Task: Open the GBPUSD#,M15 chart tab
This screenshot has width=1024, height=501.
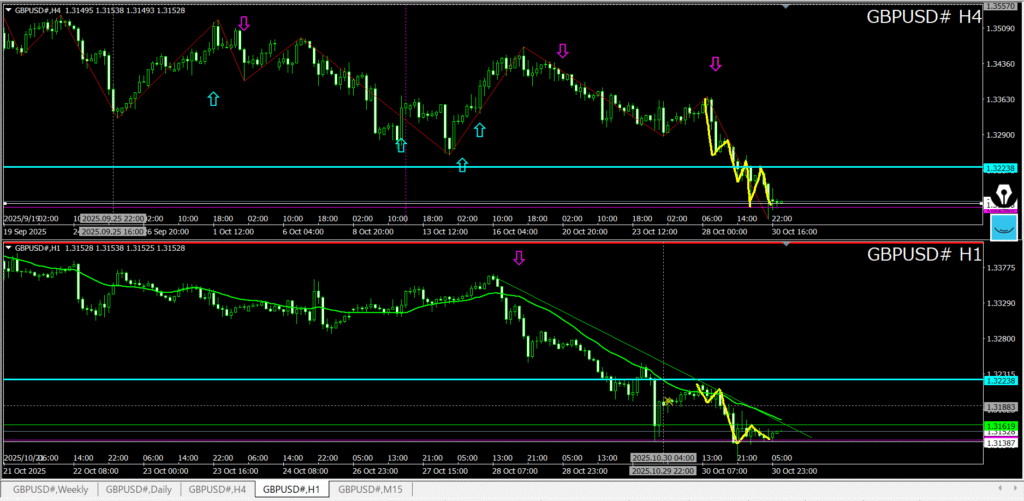Action: (371, 490)
